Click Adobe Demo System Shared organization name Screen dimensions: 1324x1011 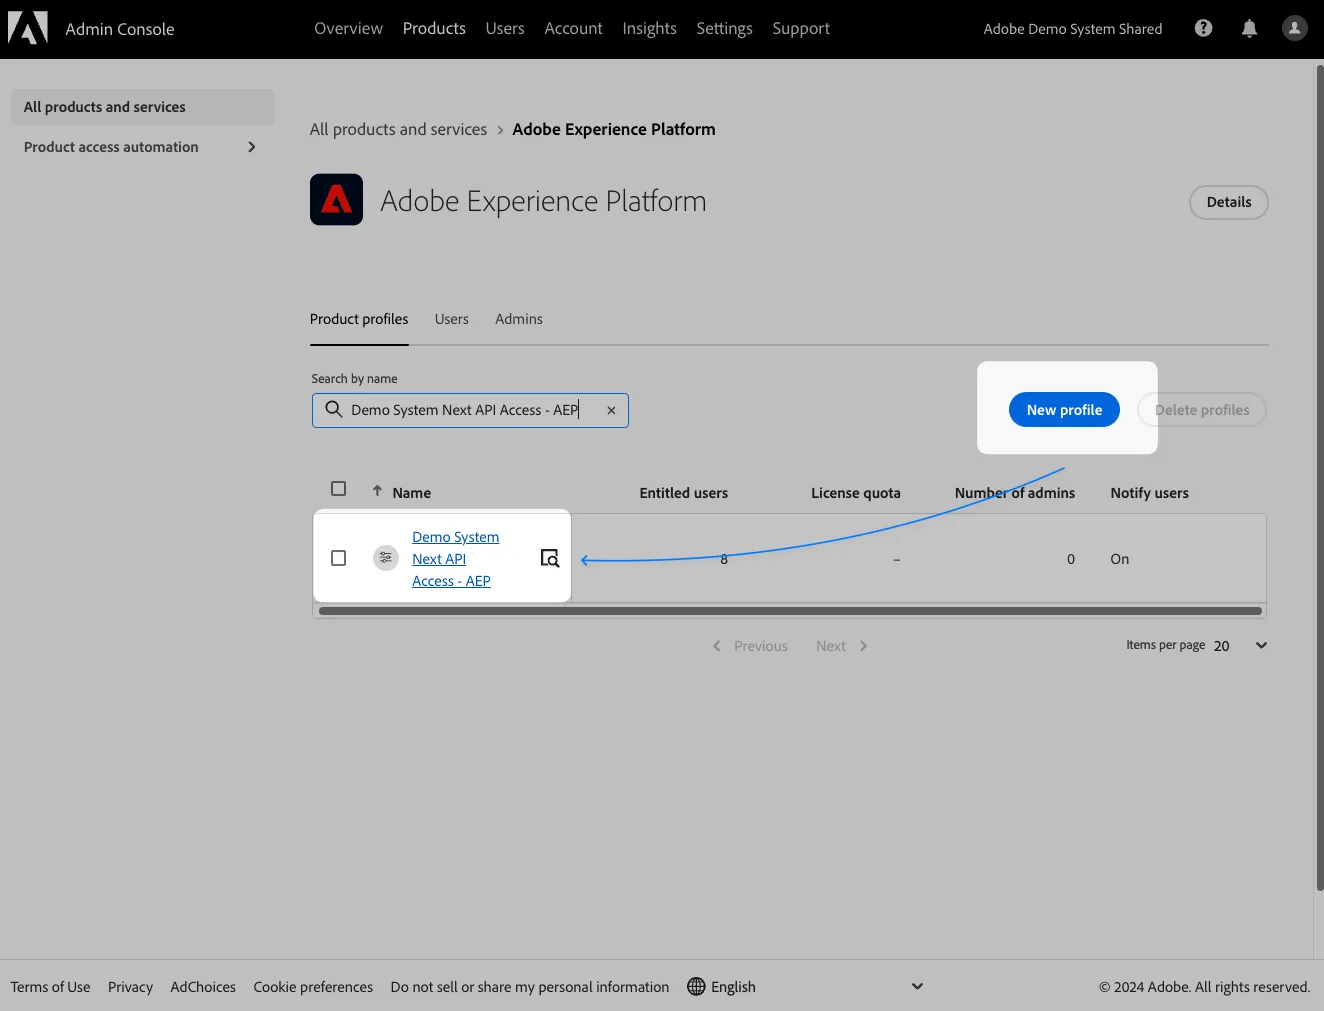[1073, 29]
